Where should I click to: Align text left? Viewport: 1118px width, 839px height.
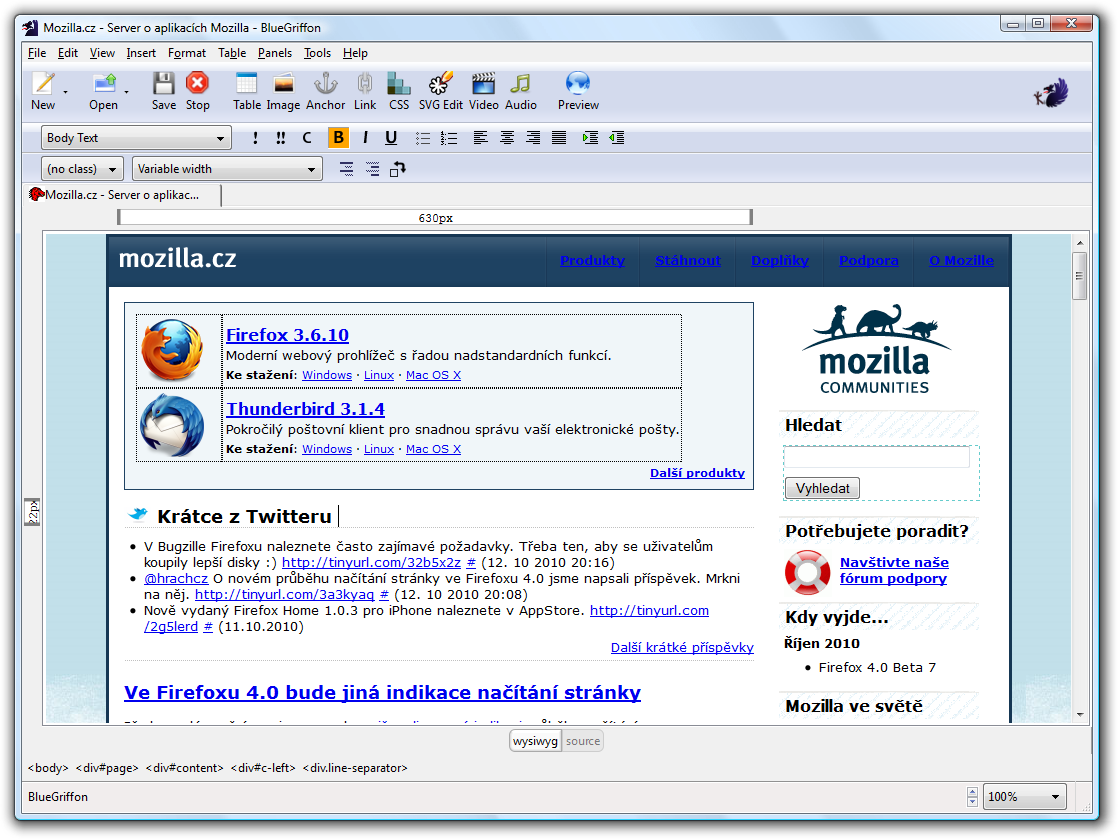click(481, 138)
